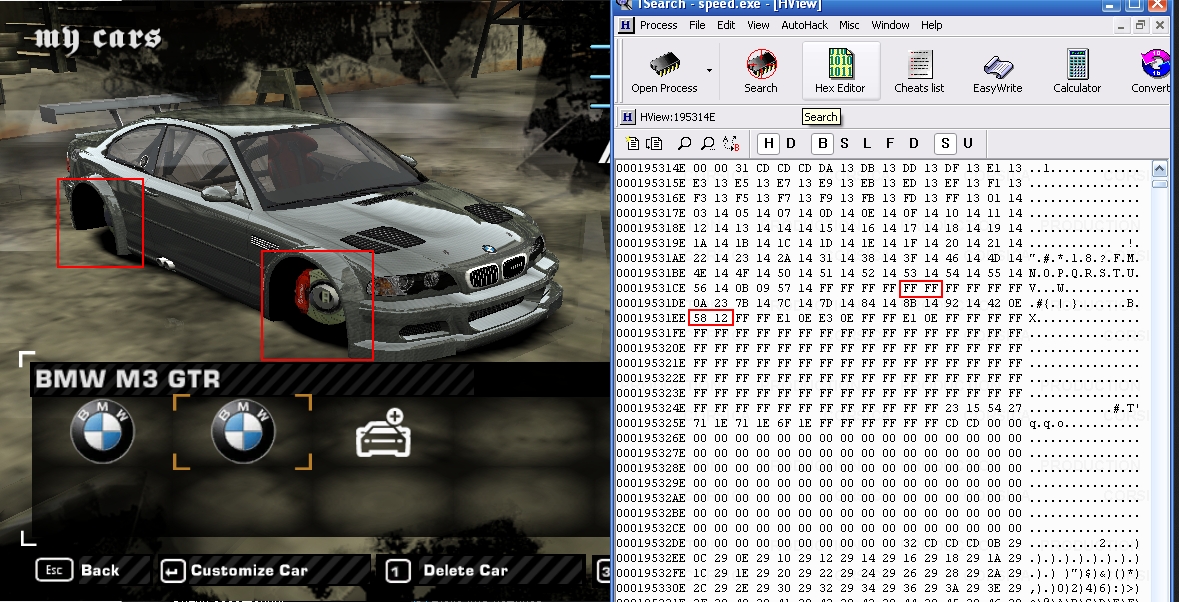The height and width of the screenshot is (602, 1179).
Task: Click the HView:195314E label
Action: tap(677, 117)
